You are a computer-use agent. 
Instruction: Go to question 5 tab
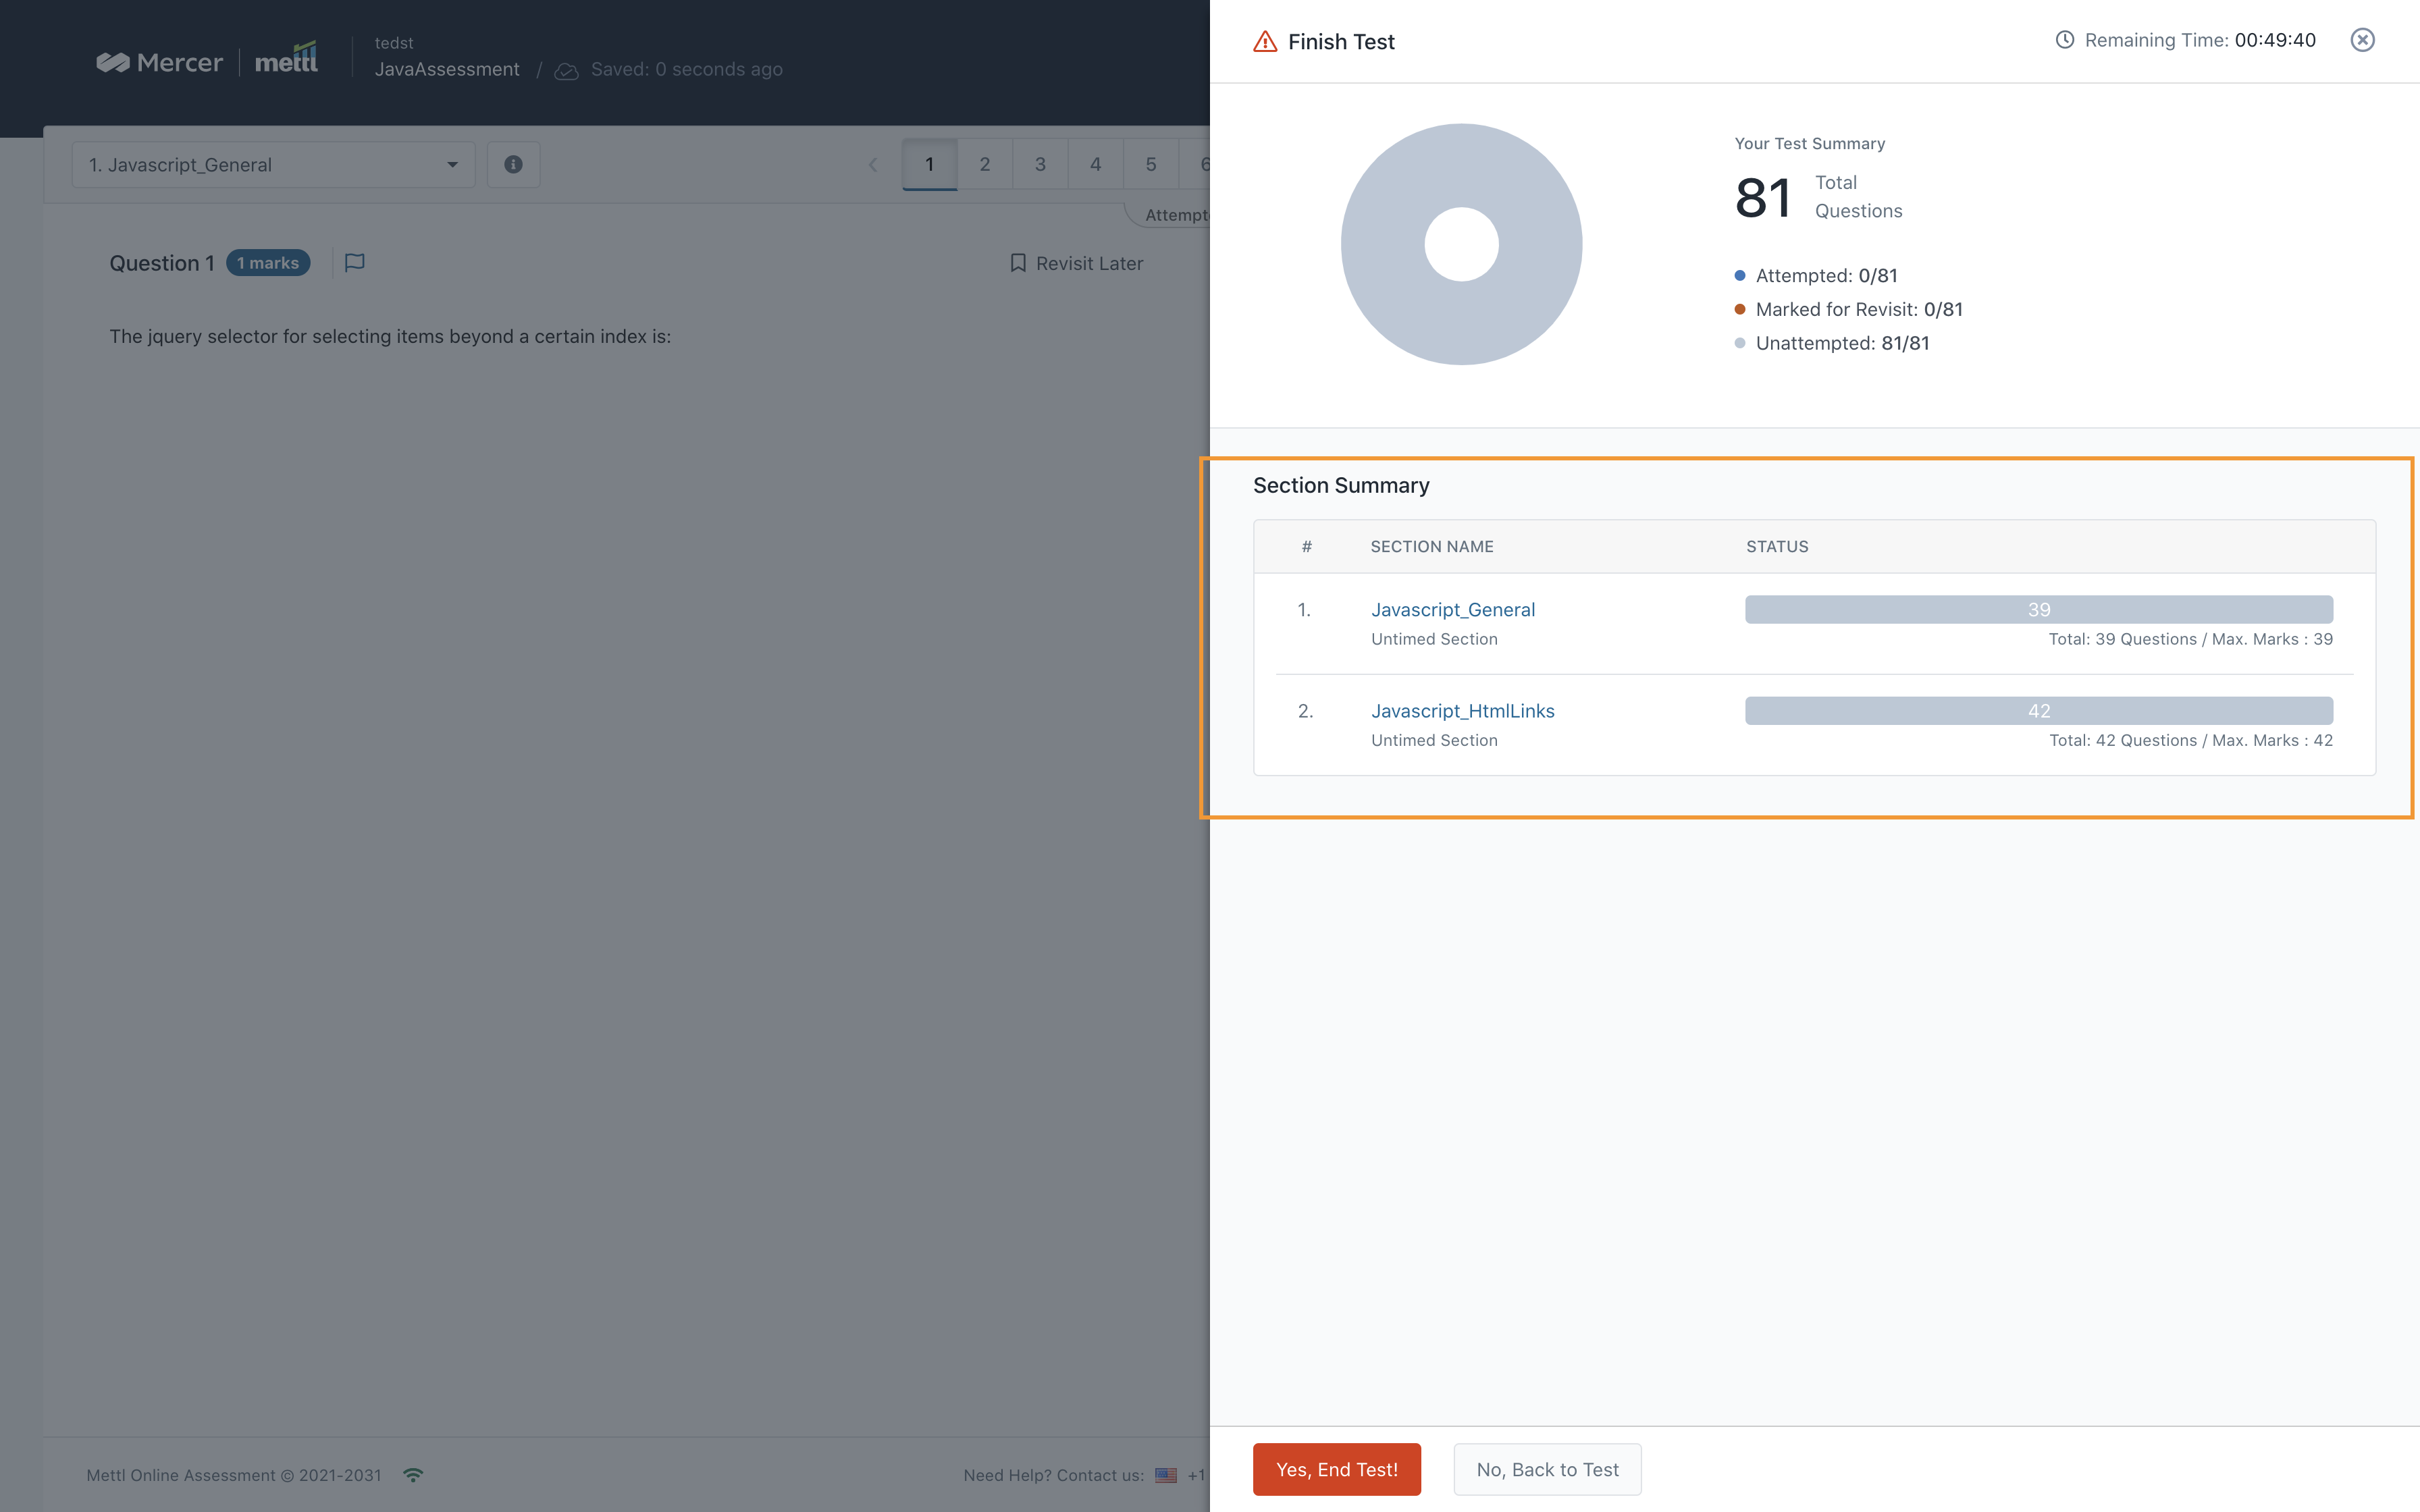point(1151,164)
